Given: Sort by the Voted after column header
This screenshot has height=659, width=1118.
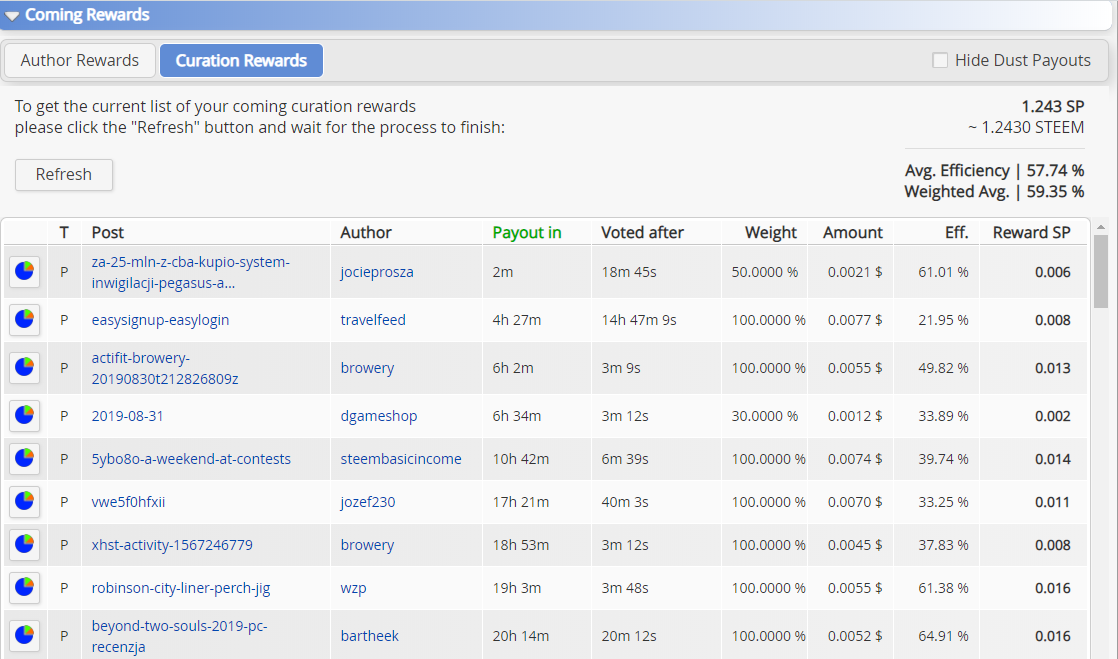Looking at the screenshot, I should coord(642,232).
